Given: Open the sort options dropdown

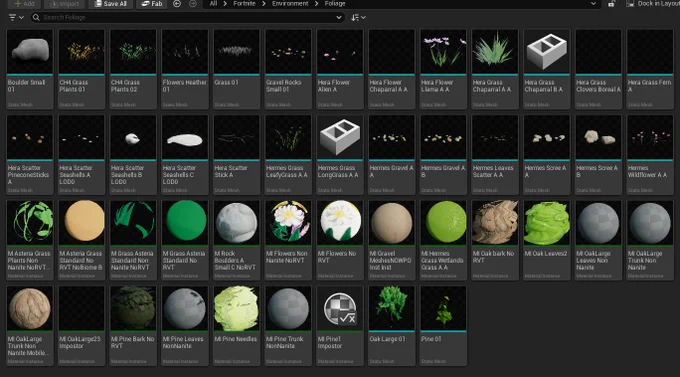Looking at the screenshot, I should point(358,17).
